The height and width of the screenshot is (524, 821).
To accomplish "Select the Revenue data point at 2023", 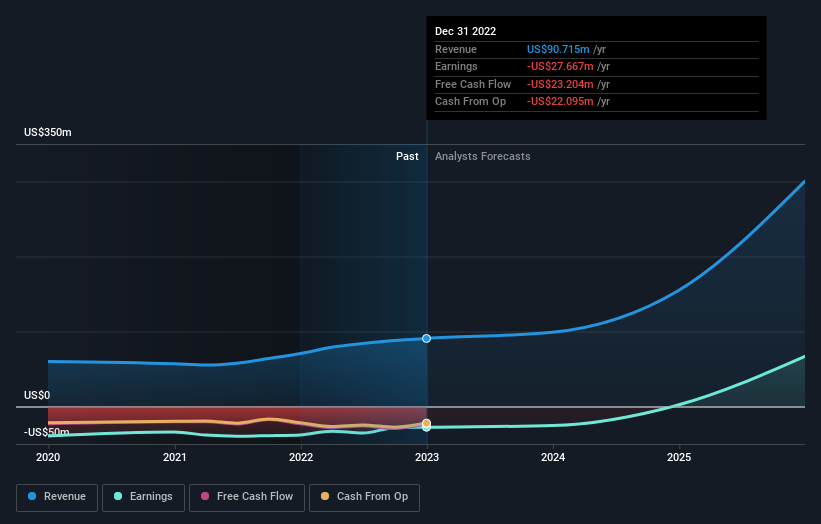I will point(427,339).
